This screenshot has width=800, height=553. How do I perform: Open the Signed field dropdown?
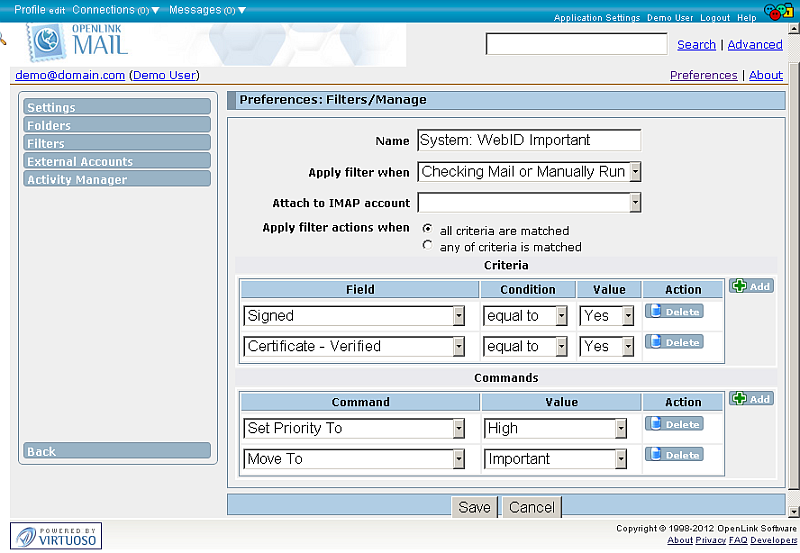point(354,316)
